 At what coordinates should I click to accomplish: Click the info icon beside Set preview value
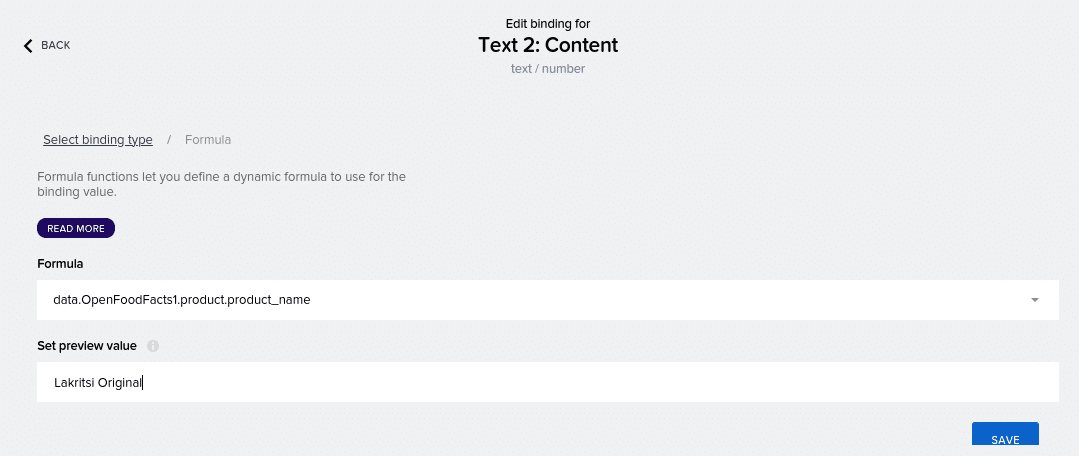(x=153, y=346)
